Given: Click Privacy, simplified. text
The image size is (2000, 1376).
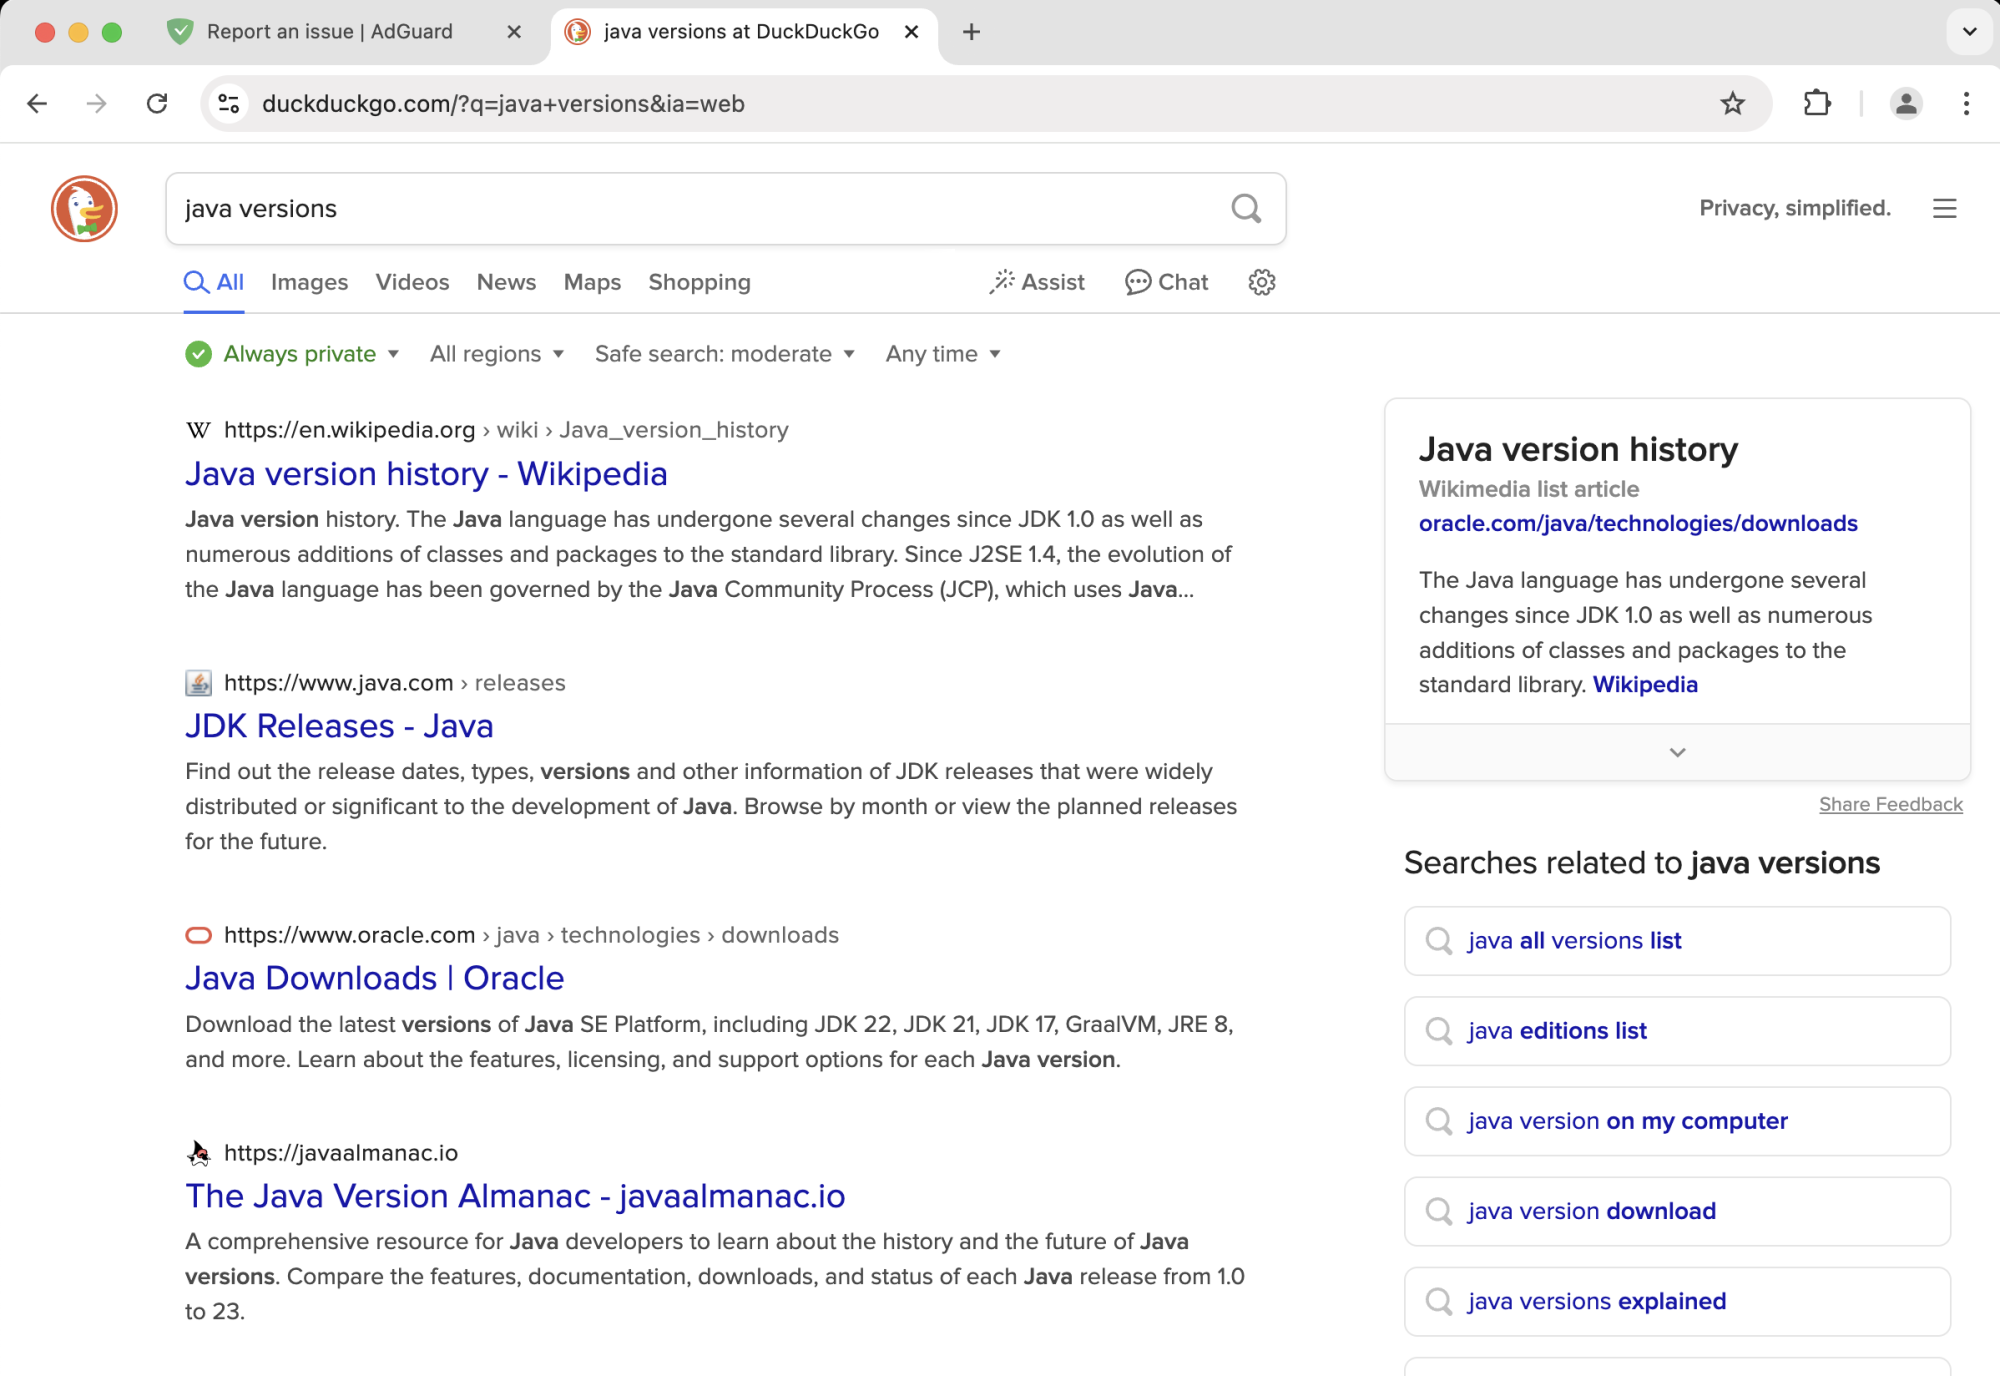Looking at the screenshot, I should 1795,208.
